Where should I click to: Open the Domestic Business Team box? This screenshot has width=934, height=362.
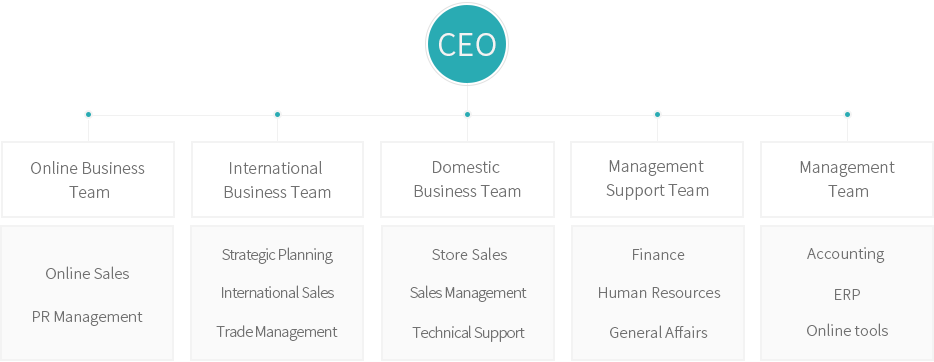click(467, 179)
